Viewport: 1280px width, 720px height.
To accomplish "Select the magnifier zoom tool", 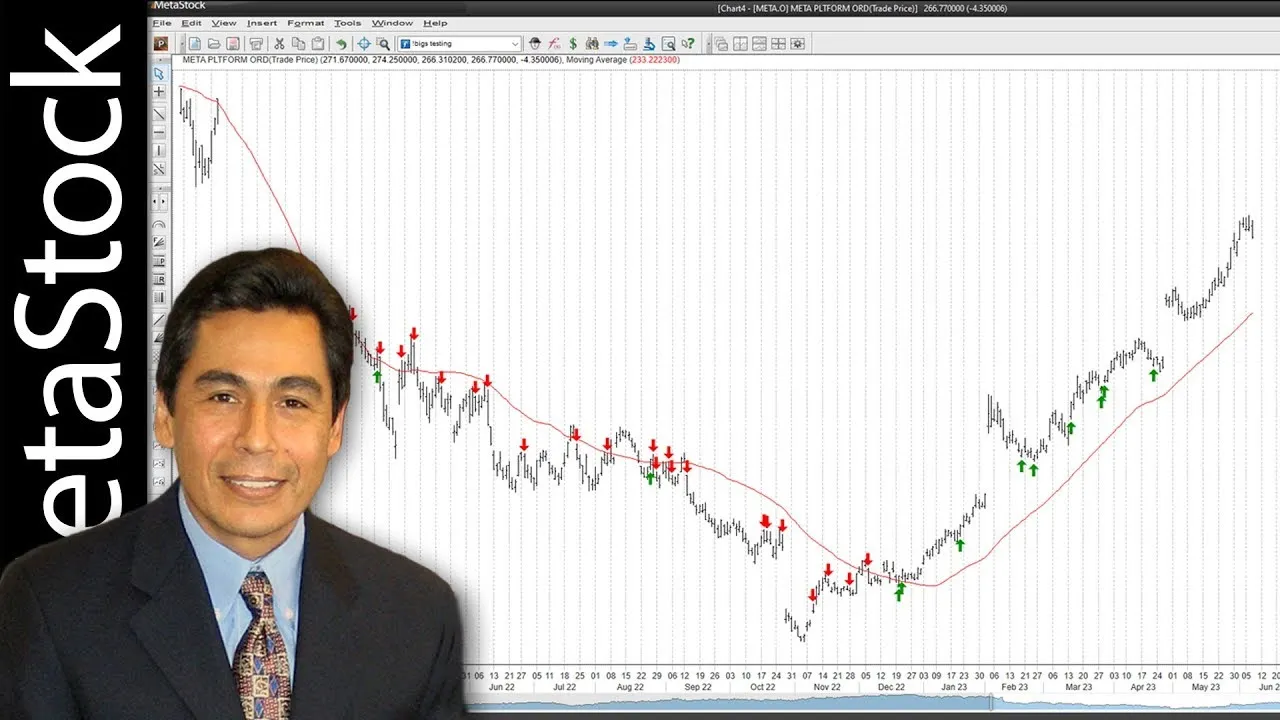I will point(383,44).
